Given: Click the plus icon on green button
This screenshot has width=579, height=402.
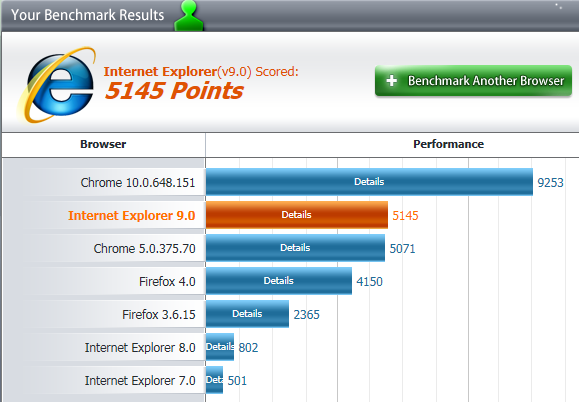Looking at the screenshot, I should point(391,80).
